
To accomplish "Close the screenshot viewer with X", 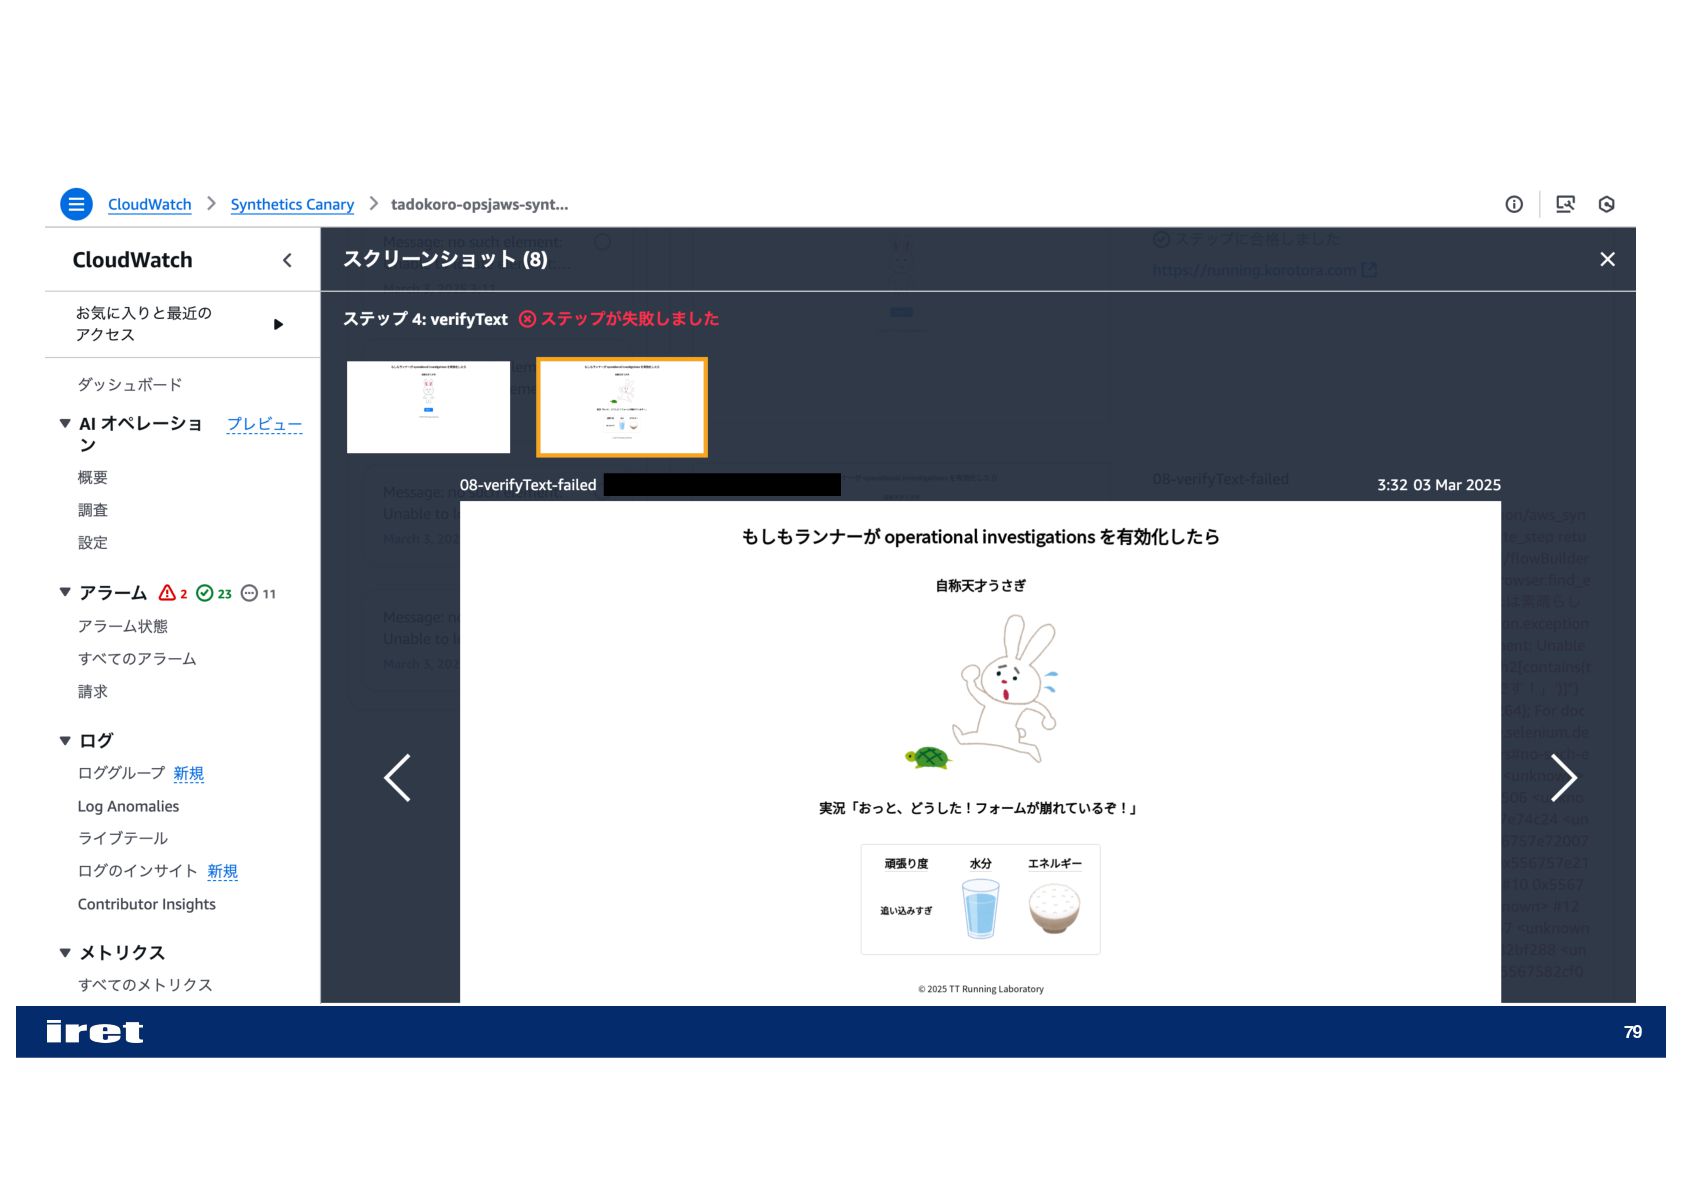I will pyautogui.click(x=1607, y=259).
